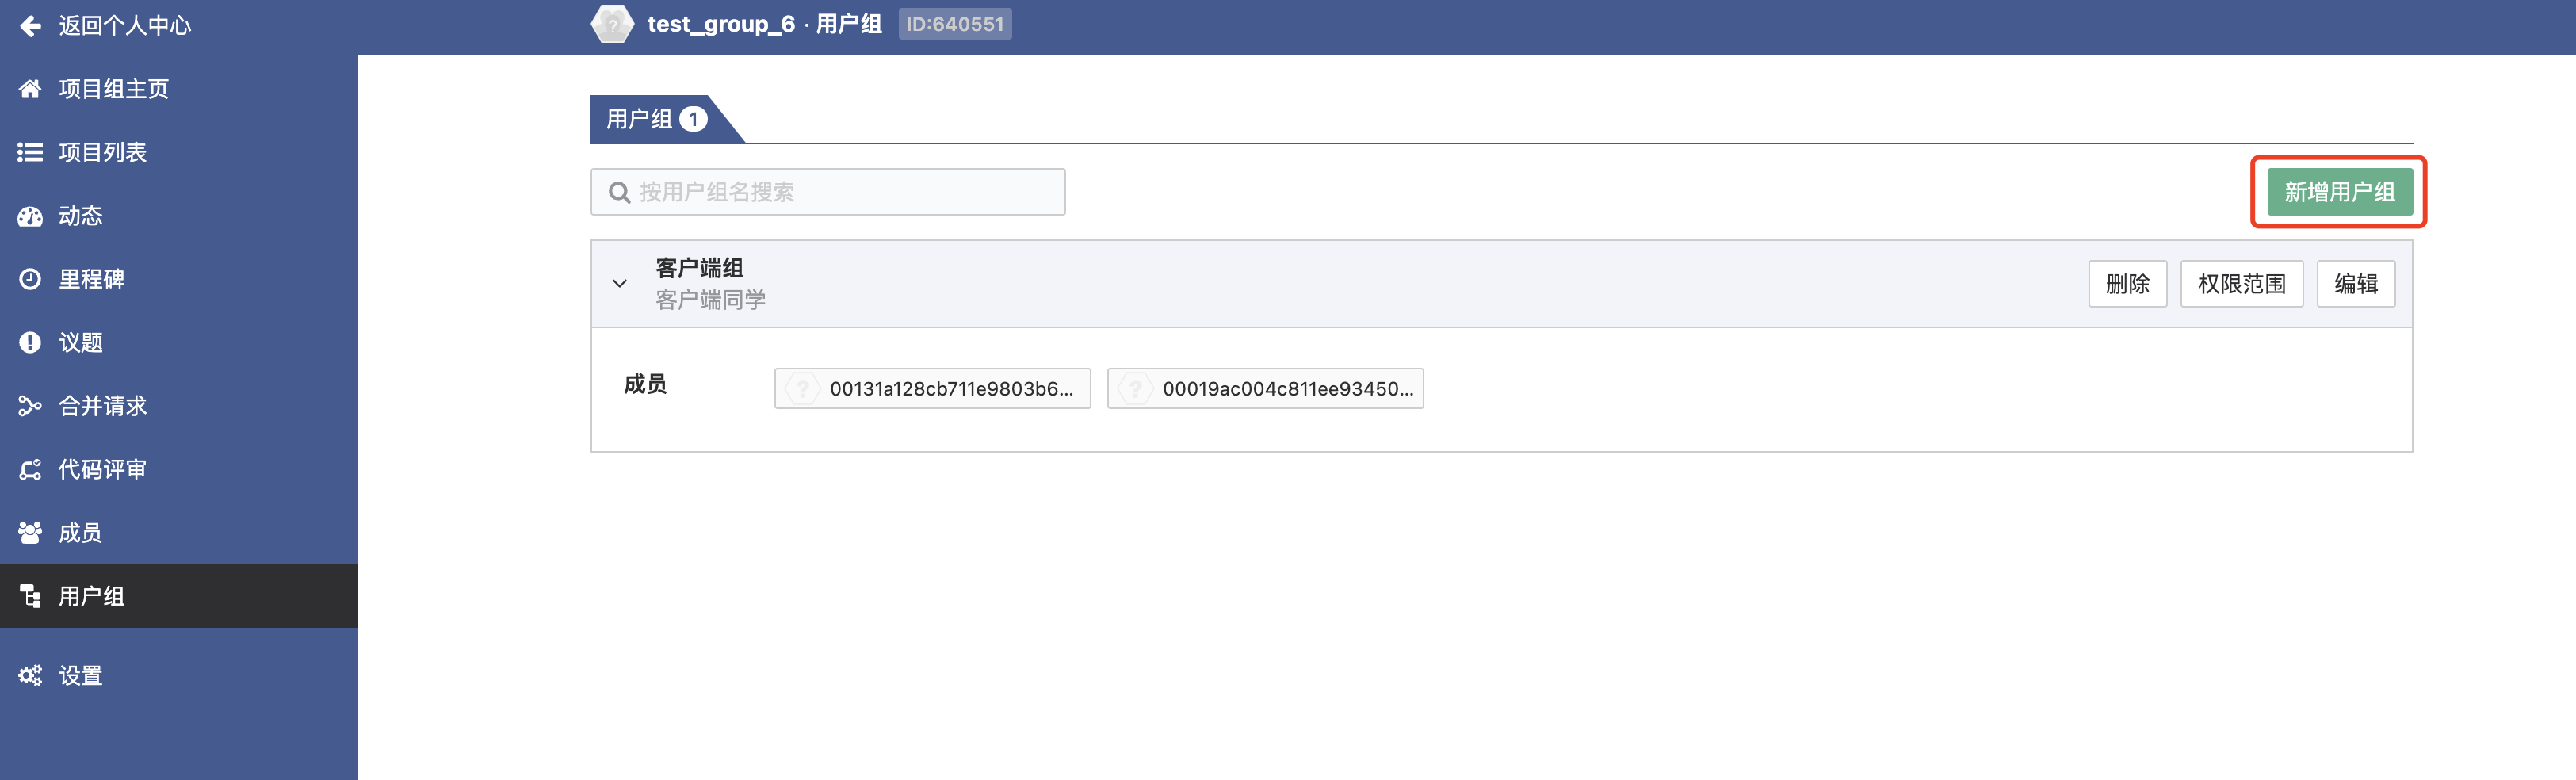Select the 项目列表 list icon
Screen dimensions: 2576x780
pyautogui.click(x=30, y=152)
